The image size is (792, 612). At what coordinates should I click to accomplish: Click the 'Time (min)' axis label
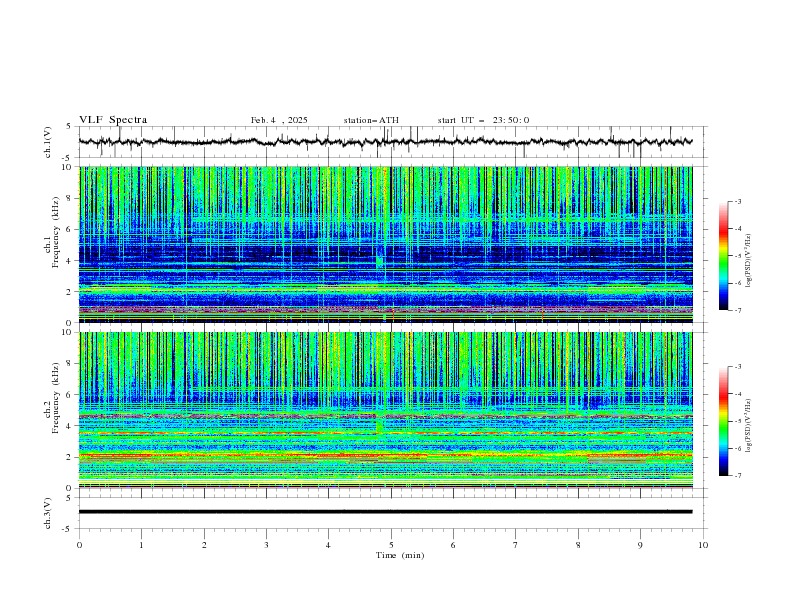(x=400, y=555)
